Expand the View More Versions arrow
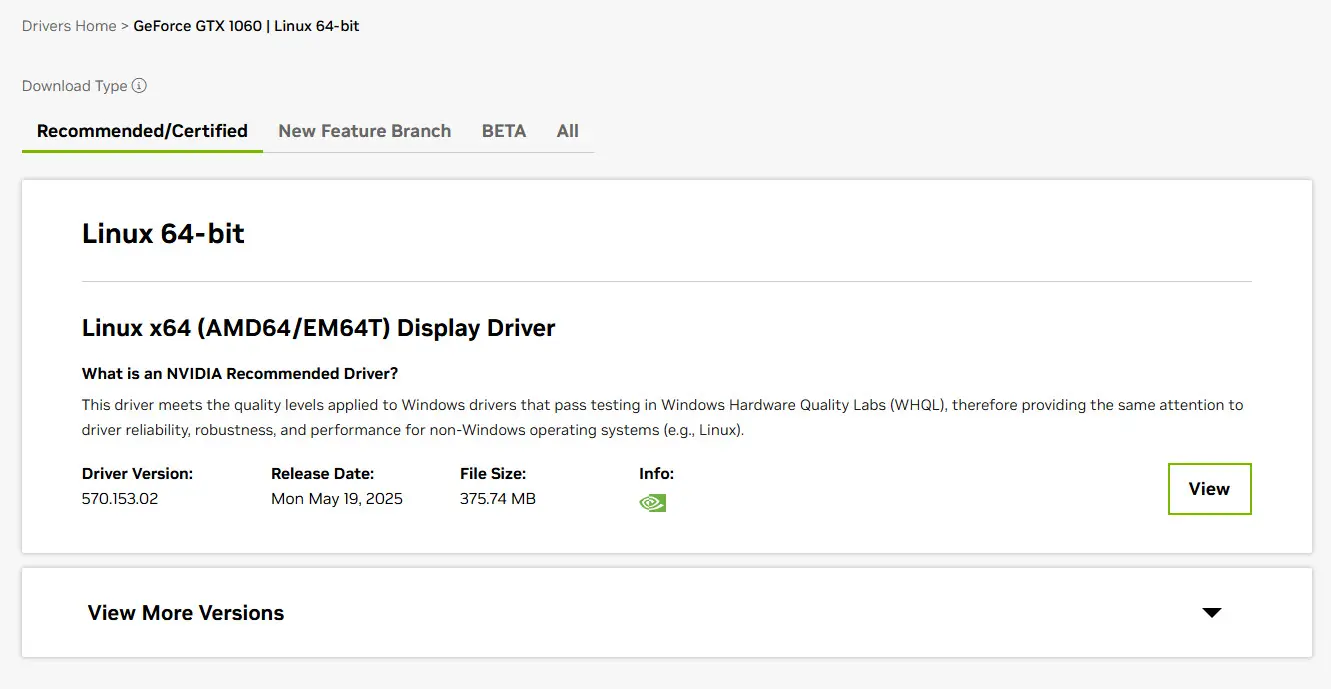This screenshot has width=1331, height=689. [1211, 613]
